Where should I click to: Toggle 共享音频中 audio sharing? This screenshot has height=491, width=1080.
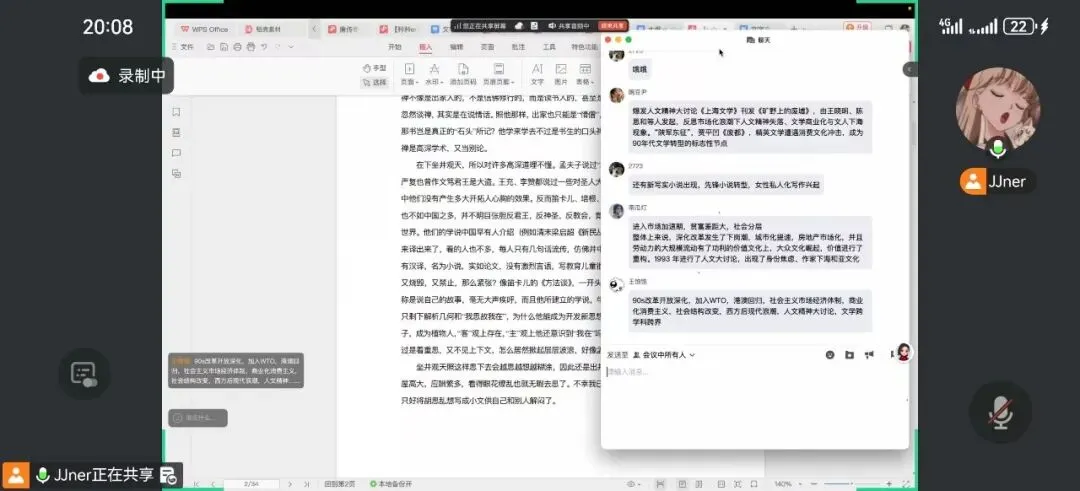[x=569, y=26]
